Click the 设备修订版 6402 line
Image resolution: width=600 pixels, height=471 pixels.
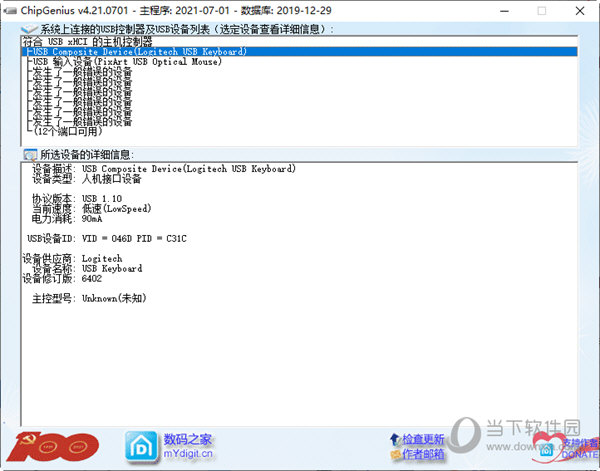click(x=62, y=279)
